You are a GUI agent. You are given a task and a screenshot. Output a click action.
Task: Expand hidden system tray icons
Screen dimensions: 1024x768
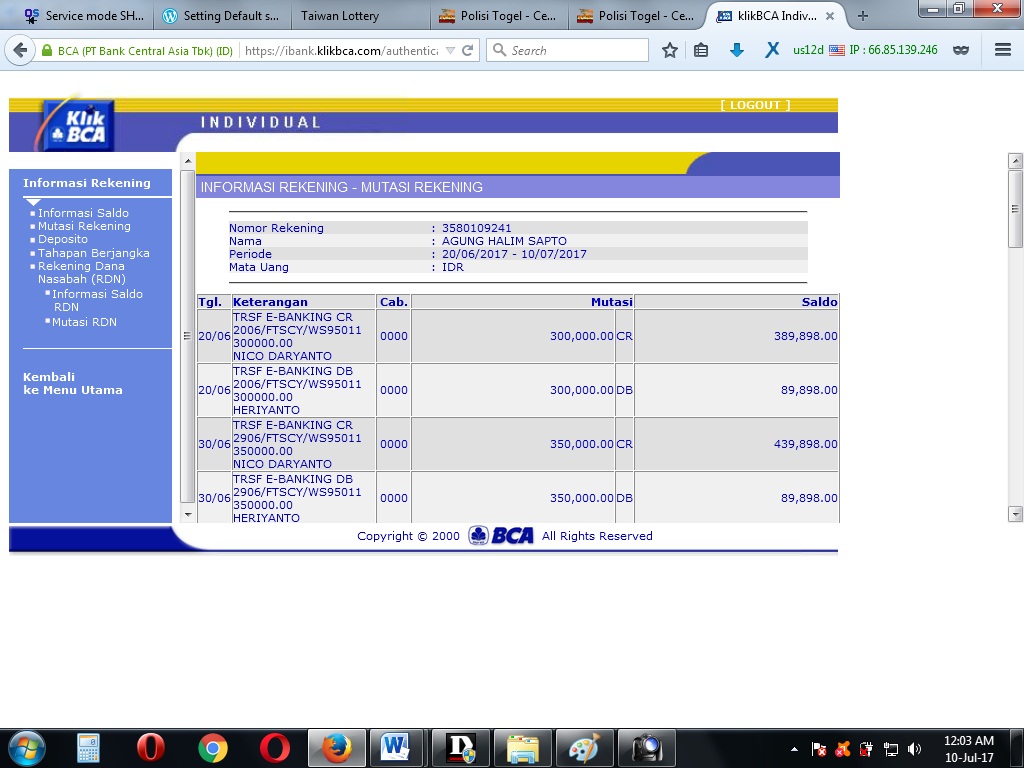(794, 748)
